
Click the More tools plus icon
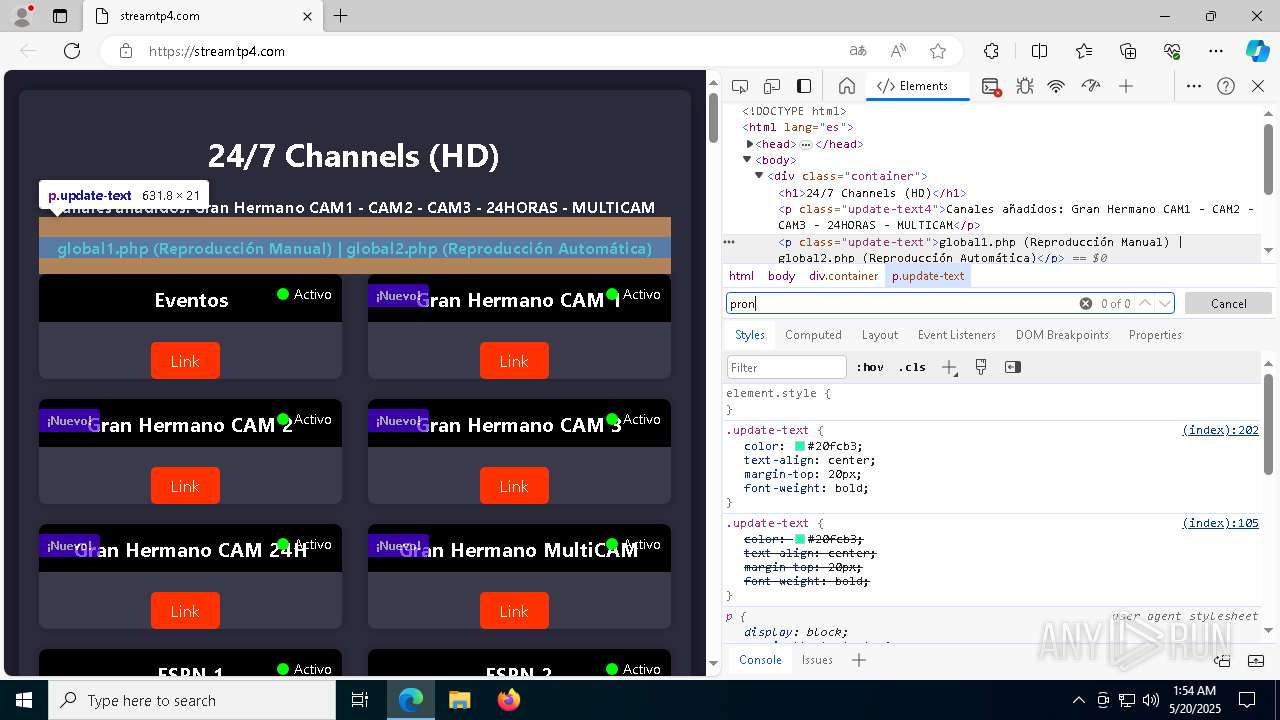[1126, 86]
